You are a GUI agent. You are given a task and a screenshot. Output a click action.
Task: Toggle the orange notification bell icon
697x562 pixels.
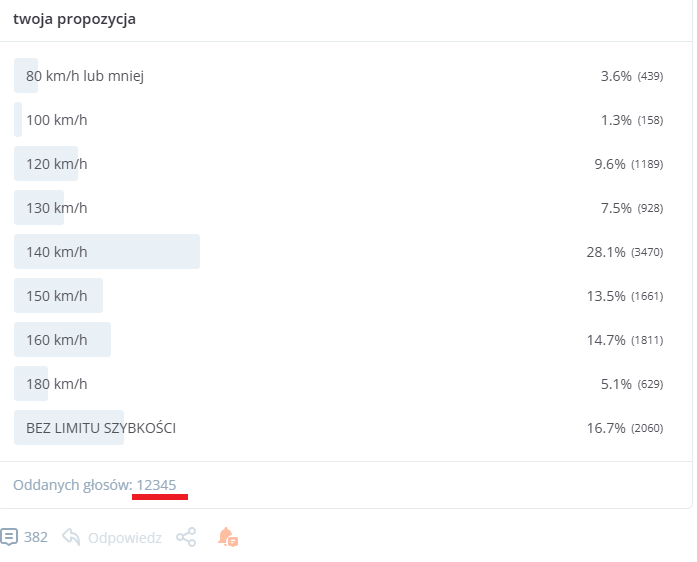point(227,537)
